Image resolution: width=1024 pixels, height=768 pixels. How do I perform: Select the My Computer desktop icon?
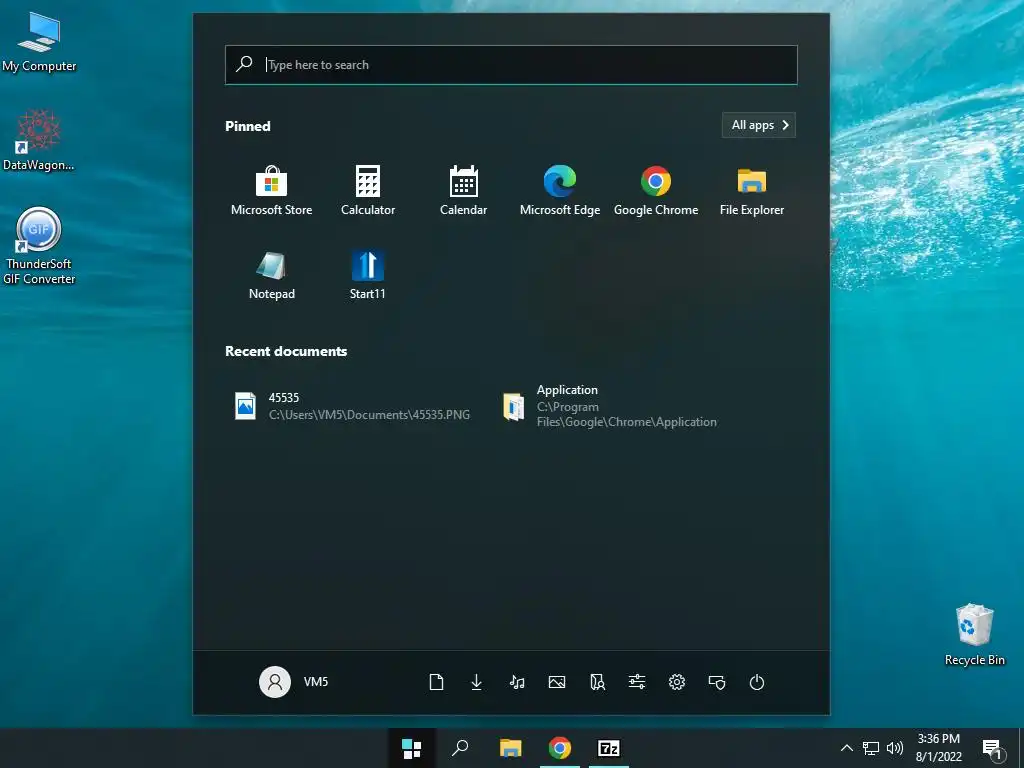[39, 42]
